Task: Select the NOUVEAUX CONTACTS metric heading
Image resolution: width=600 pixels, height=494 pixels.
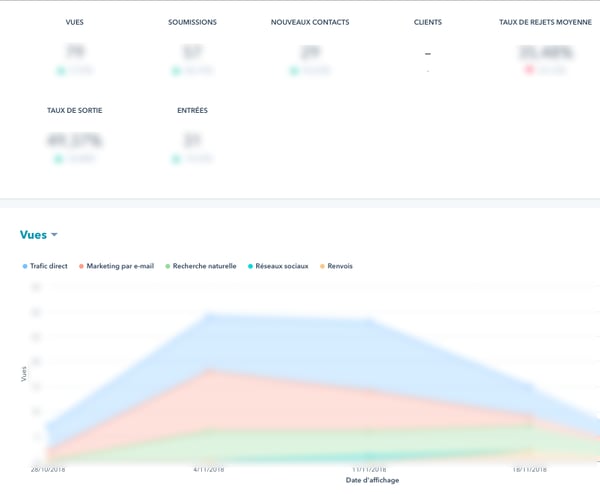Action: point(310,22)
